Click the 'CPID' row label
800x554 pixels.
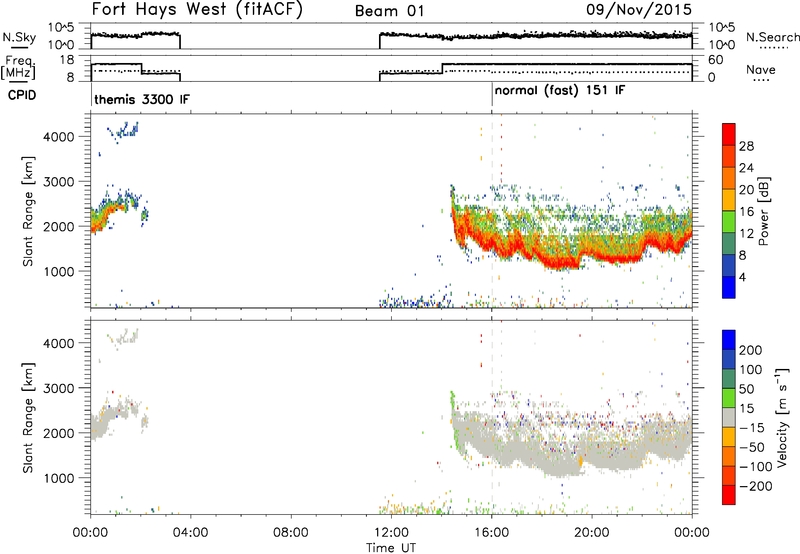[22, 95]
